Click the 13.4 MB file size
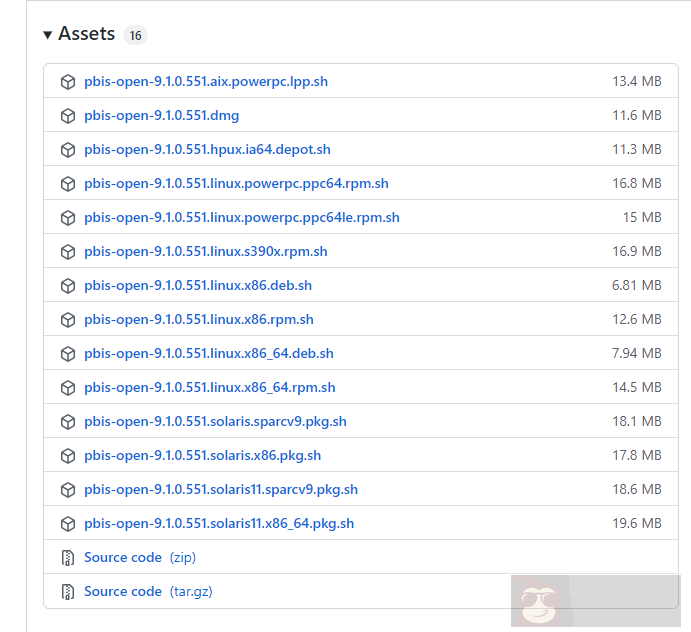This screenshot has width=691, height=632. [637, 81]
